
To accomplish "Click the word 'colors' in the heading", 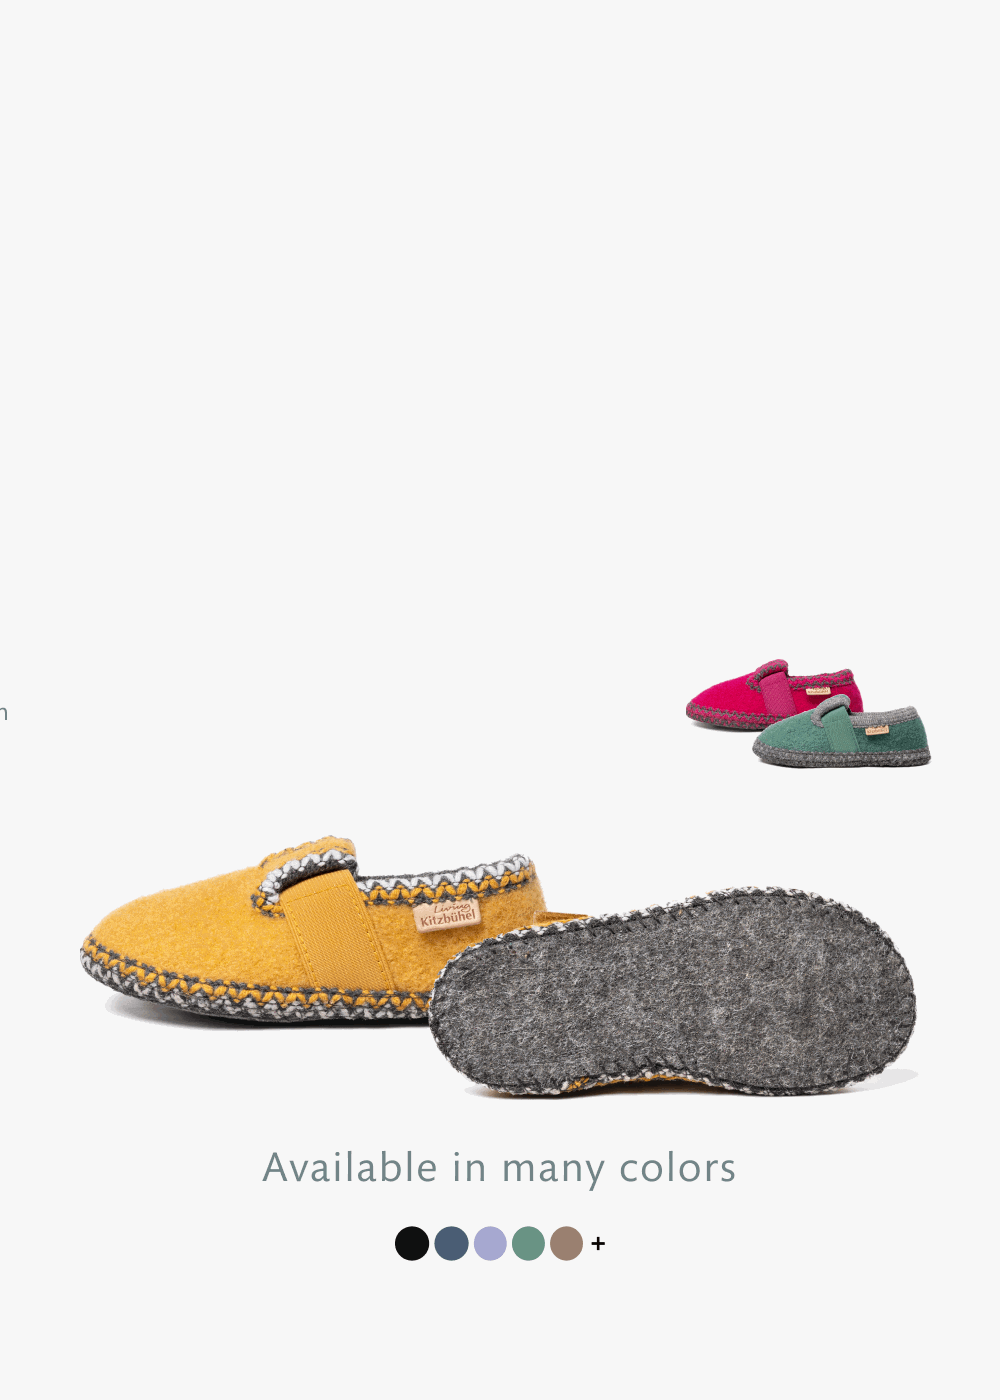I will [677, 1168].
